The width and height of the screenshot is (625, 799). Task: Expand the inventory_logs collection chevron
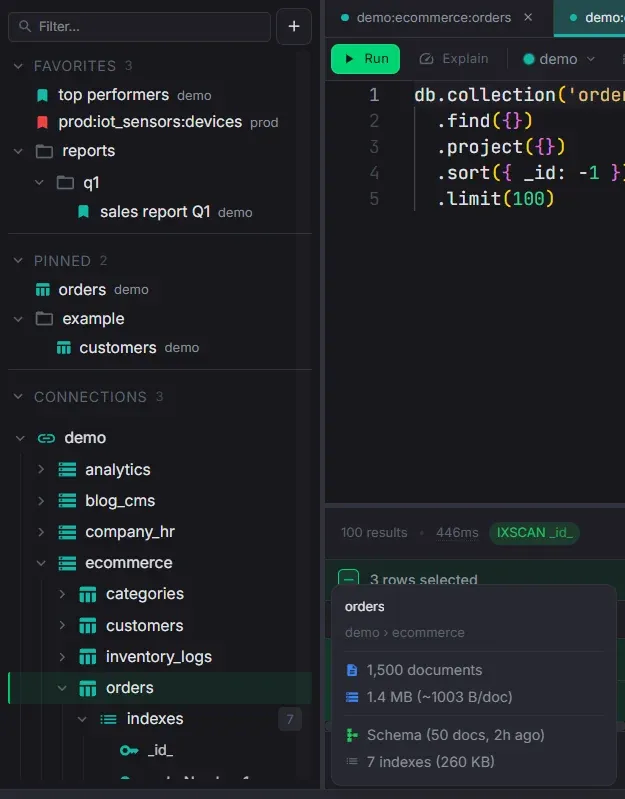pos(62,657)
